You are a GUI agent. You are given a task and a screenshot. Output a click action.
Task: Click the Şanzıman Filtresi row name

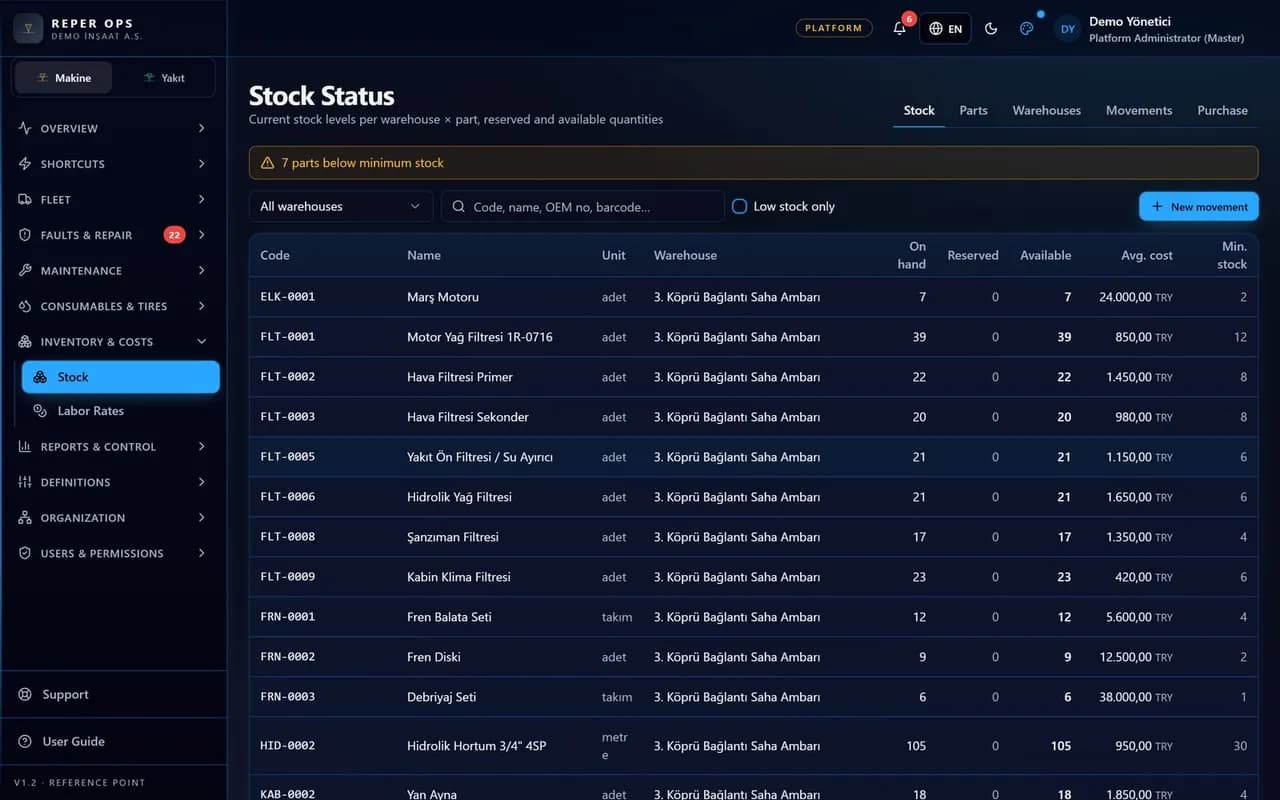[x=453, y=537]
